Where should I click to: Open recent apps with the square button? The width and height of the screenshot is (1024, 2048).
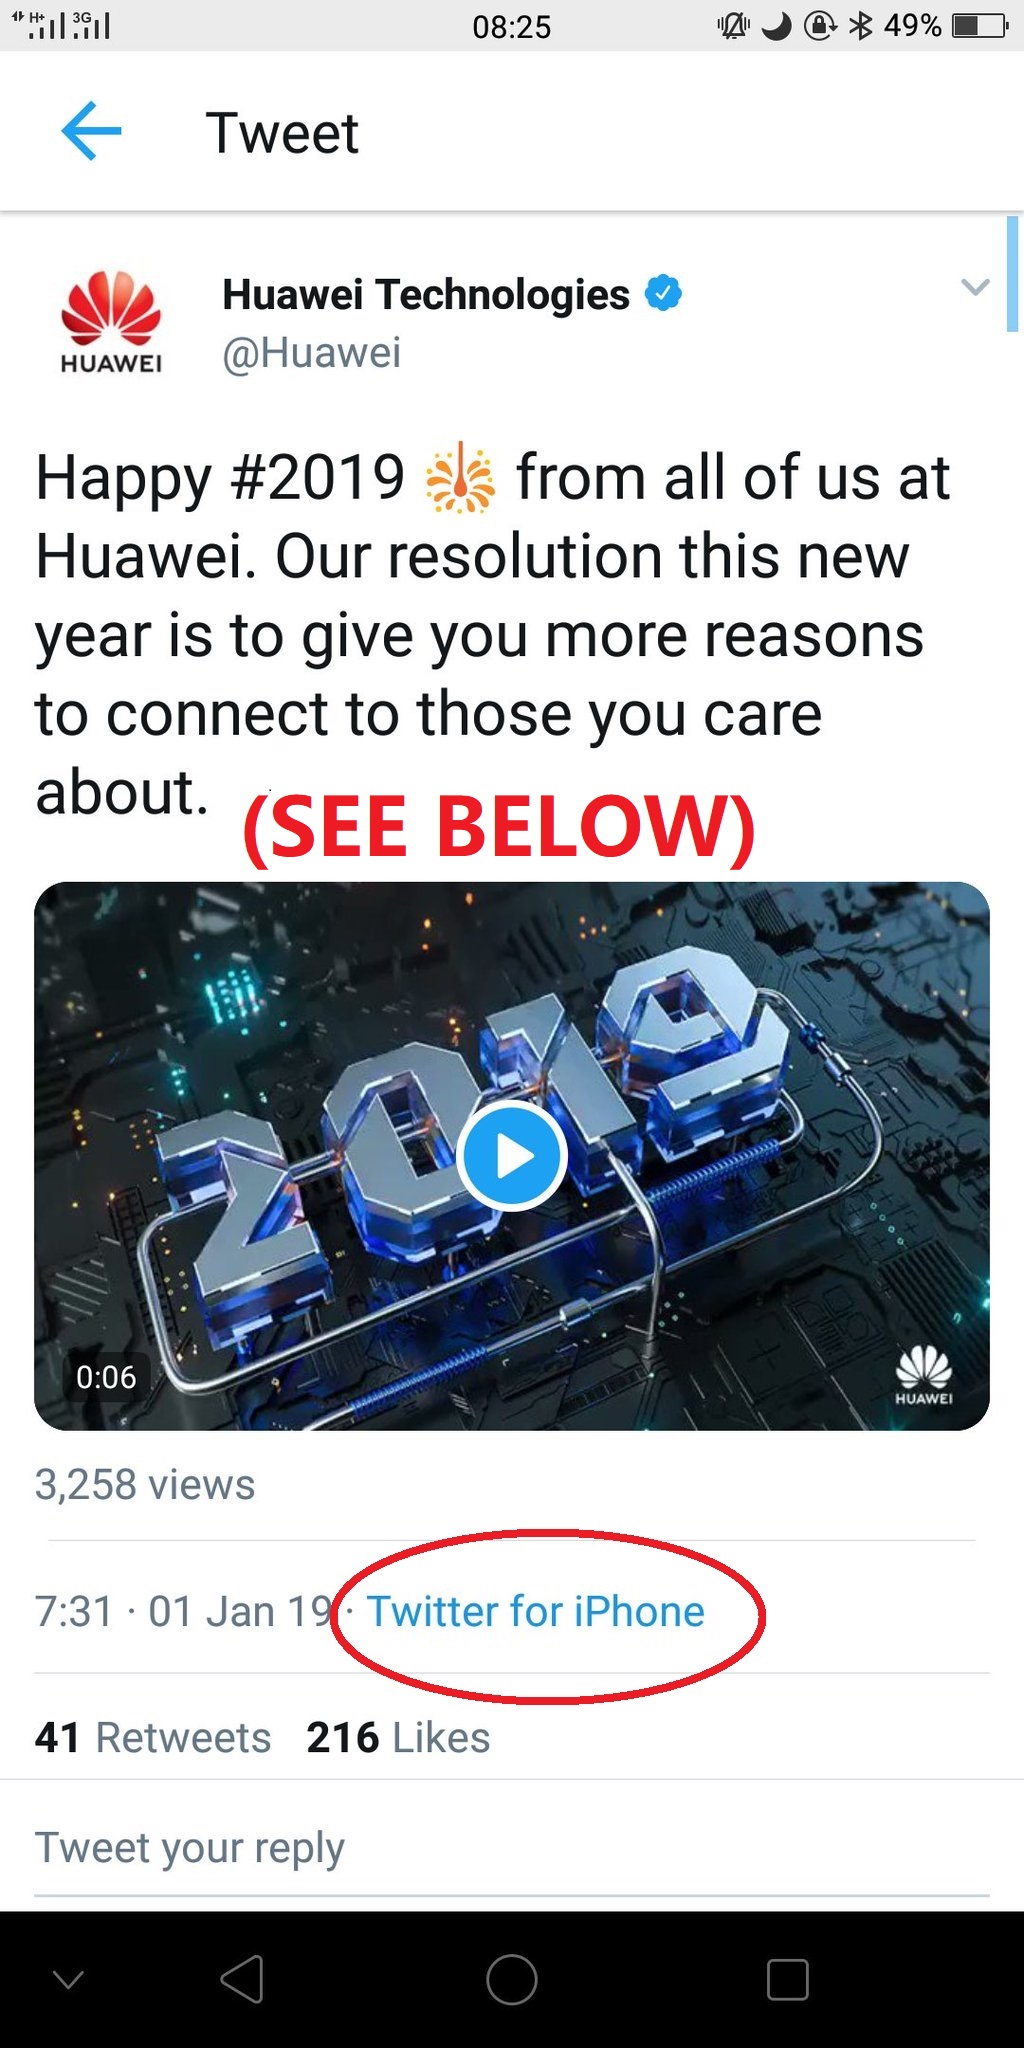click(787, 1979)
